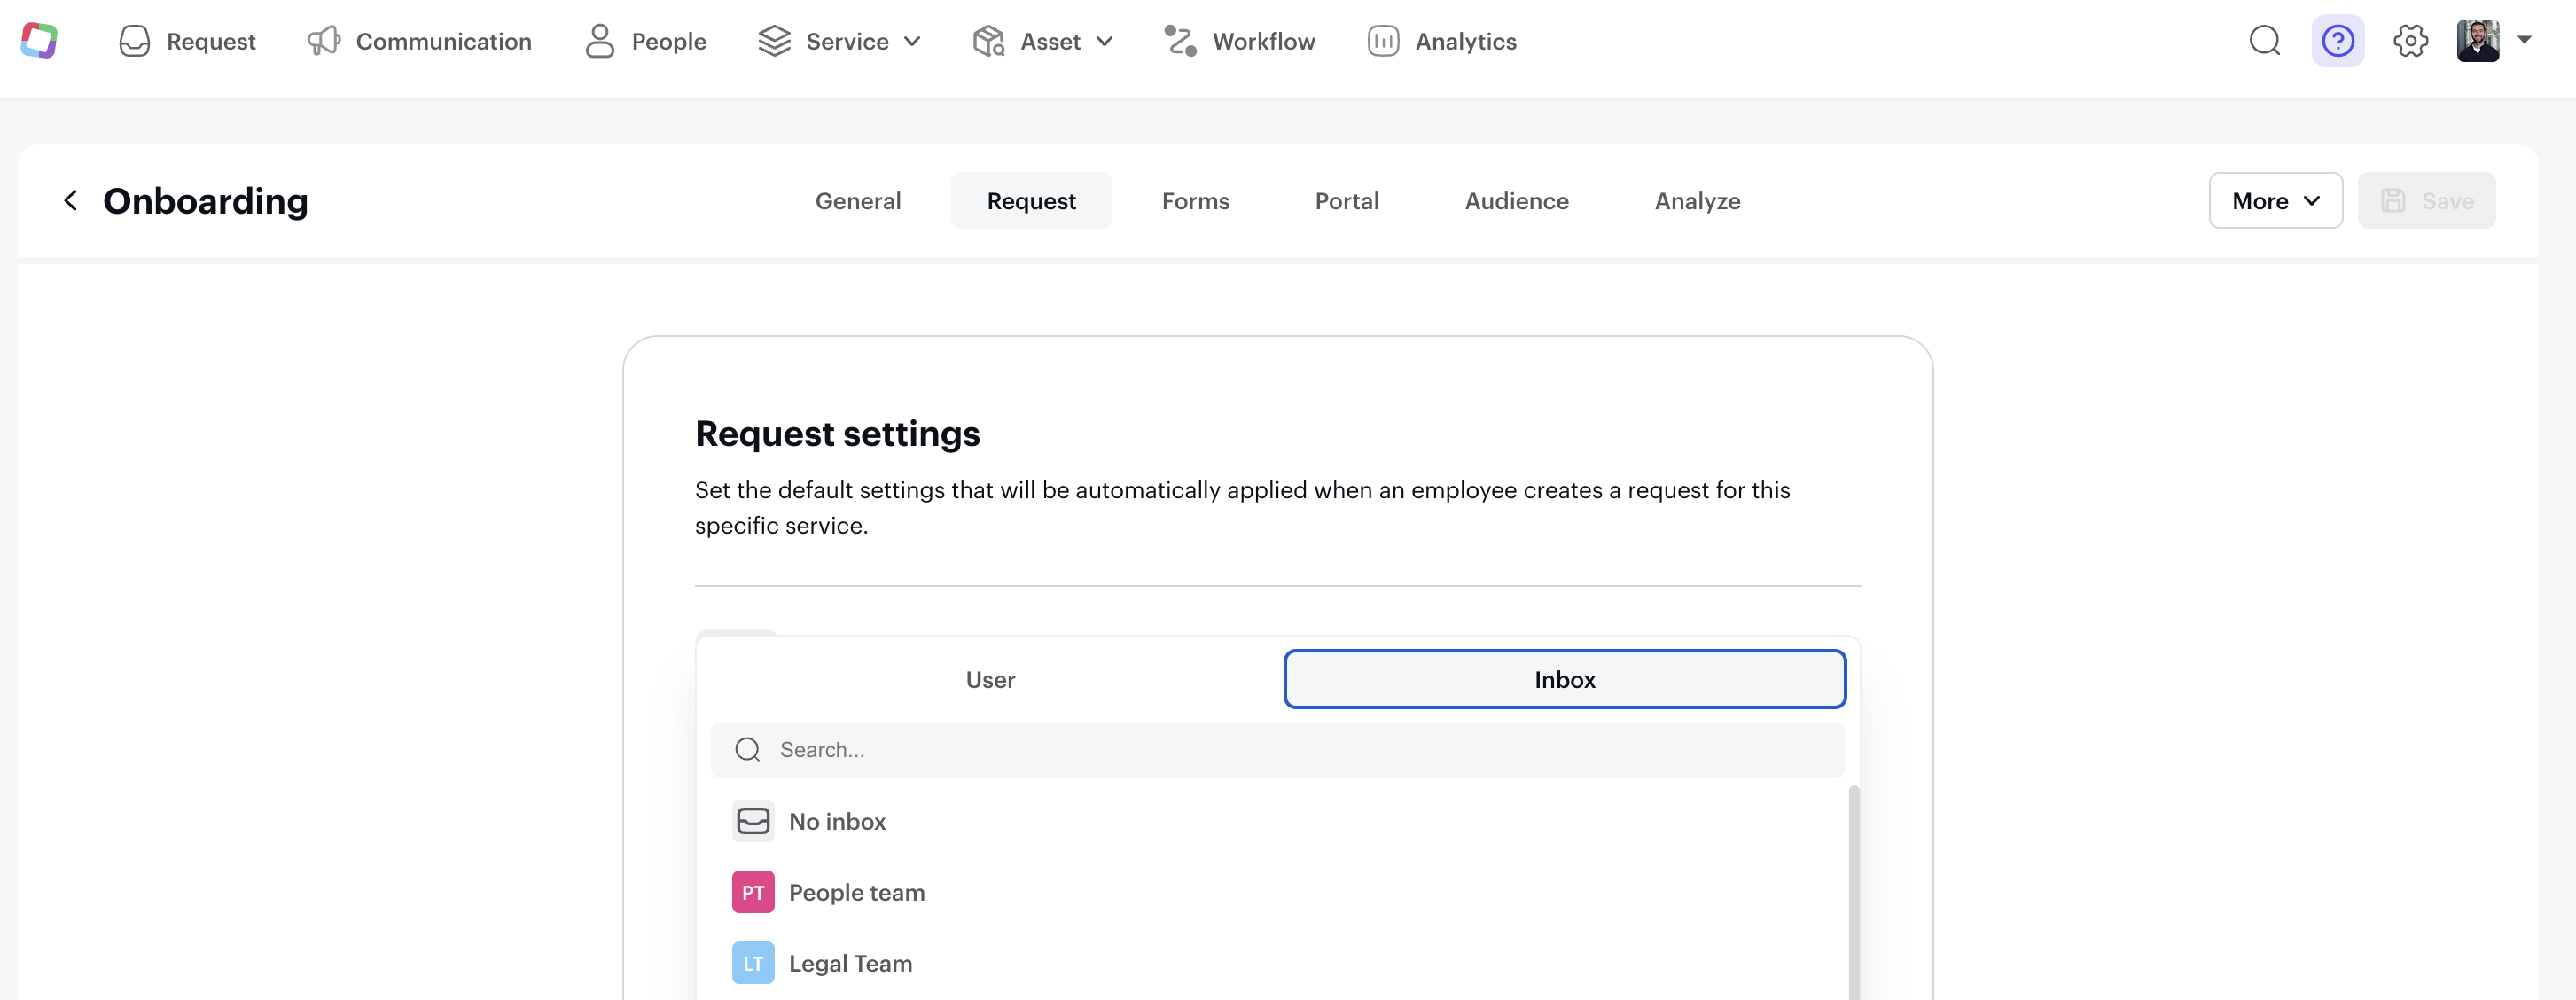The height and width of the screenshot is (1000, 2576).
Task: Expand the Service menu chevron
Action: click(x=912, y=41)
